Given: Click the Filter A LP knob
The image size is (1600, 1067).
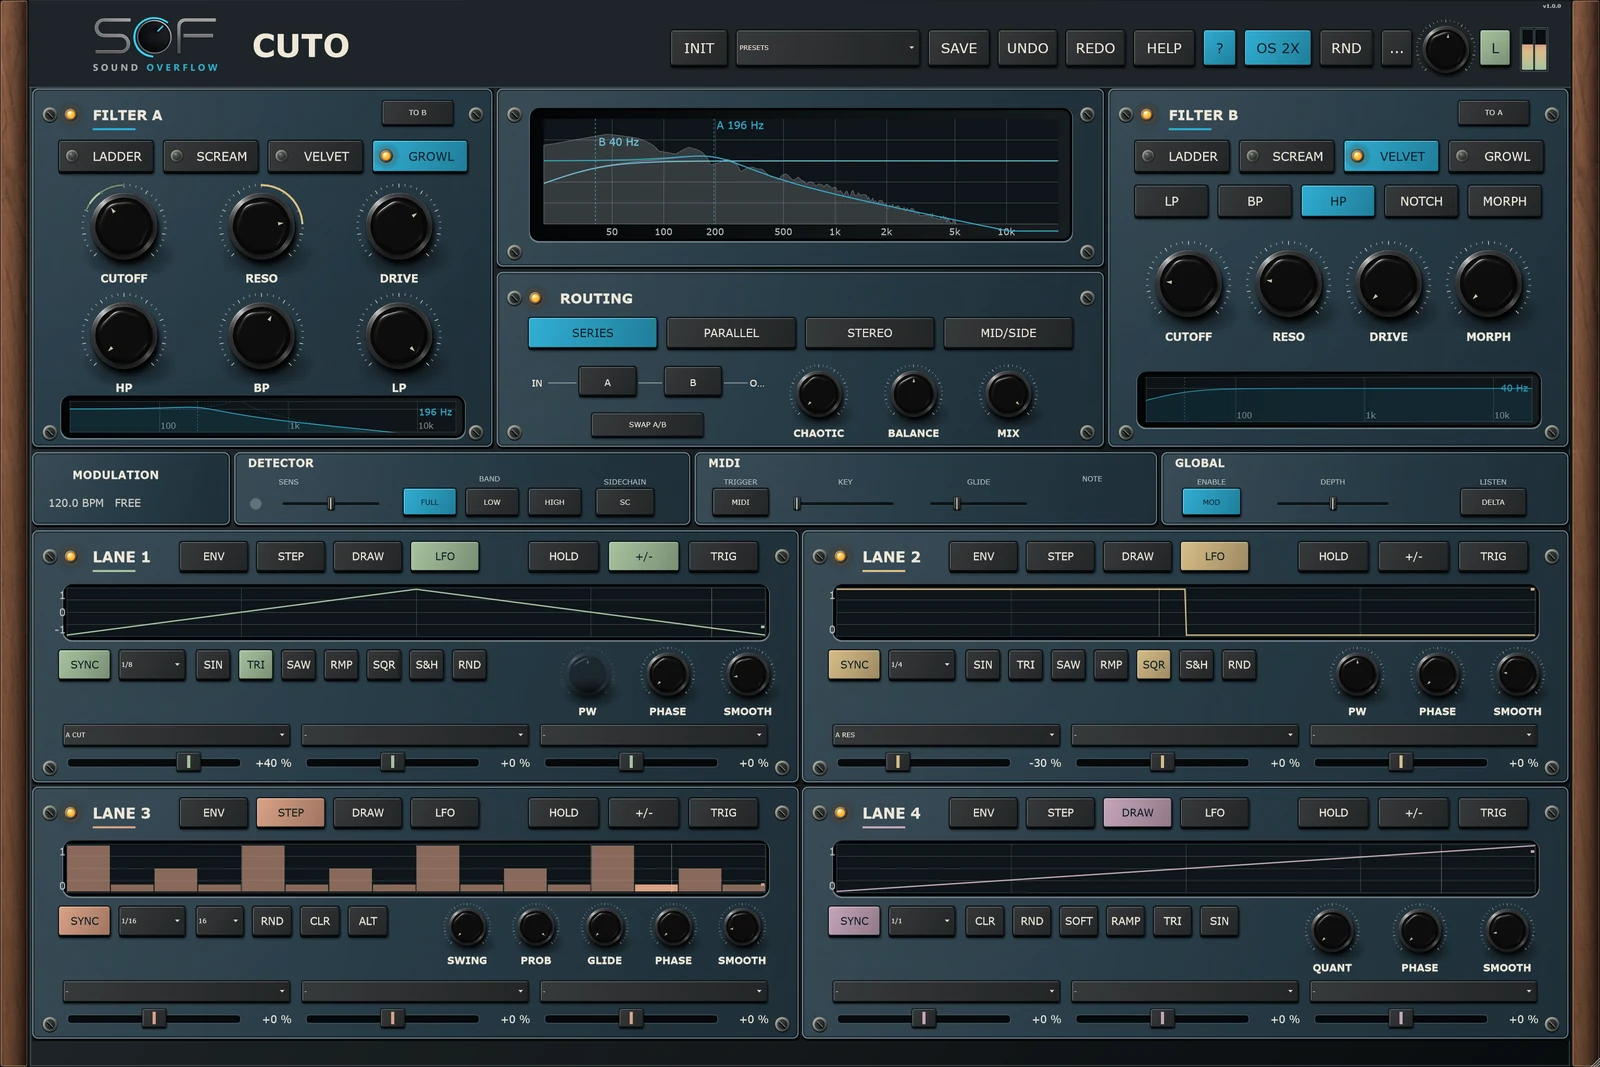Looking at the screenshot, I should (x=399, y=336).
